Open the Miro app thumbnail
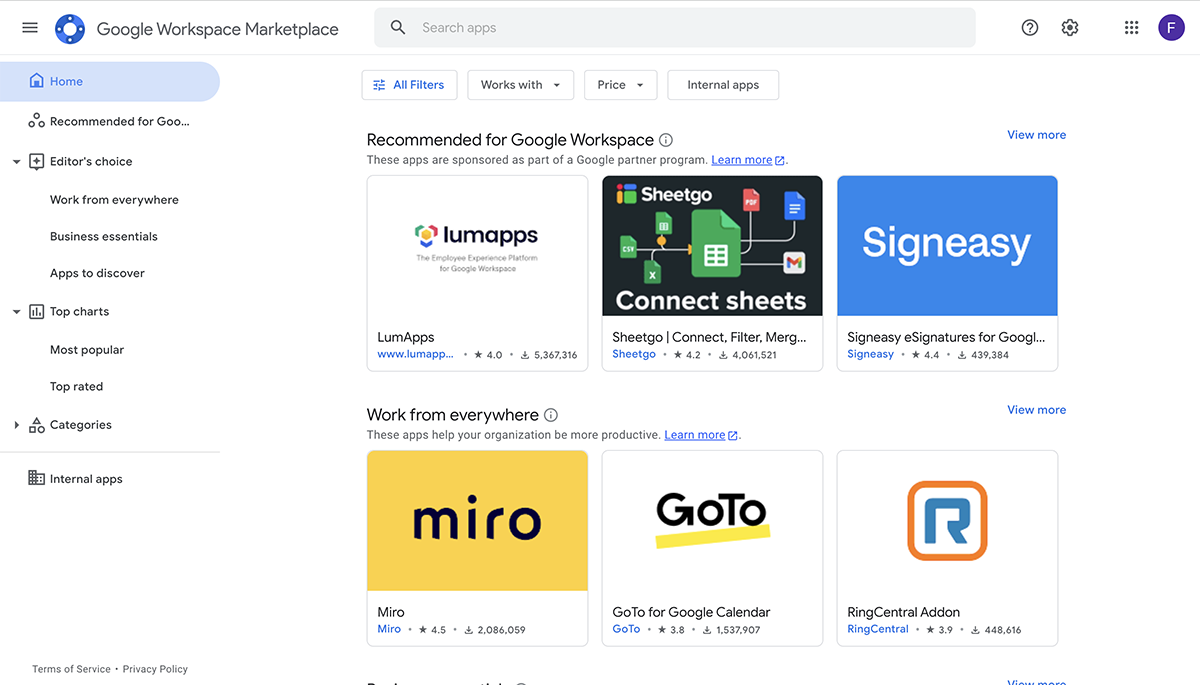The height and width of the screenshot is (685, 1200). (x=477, y=521)
